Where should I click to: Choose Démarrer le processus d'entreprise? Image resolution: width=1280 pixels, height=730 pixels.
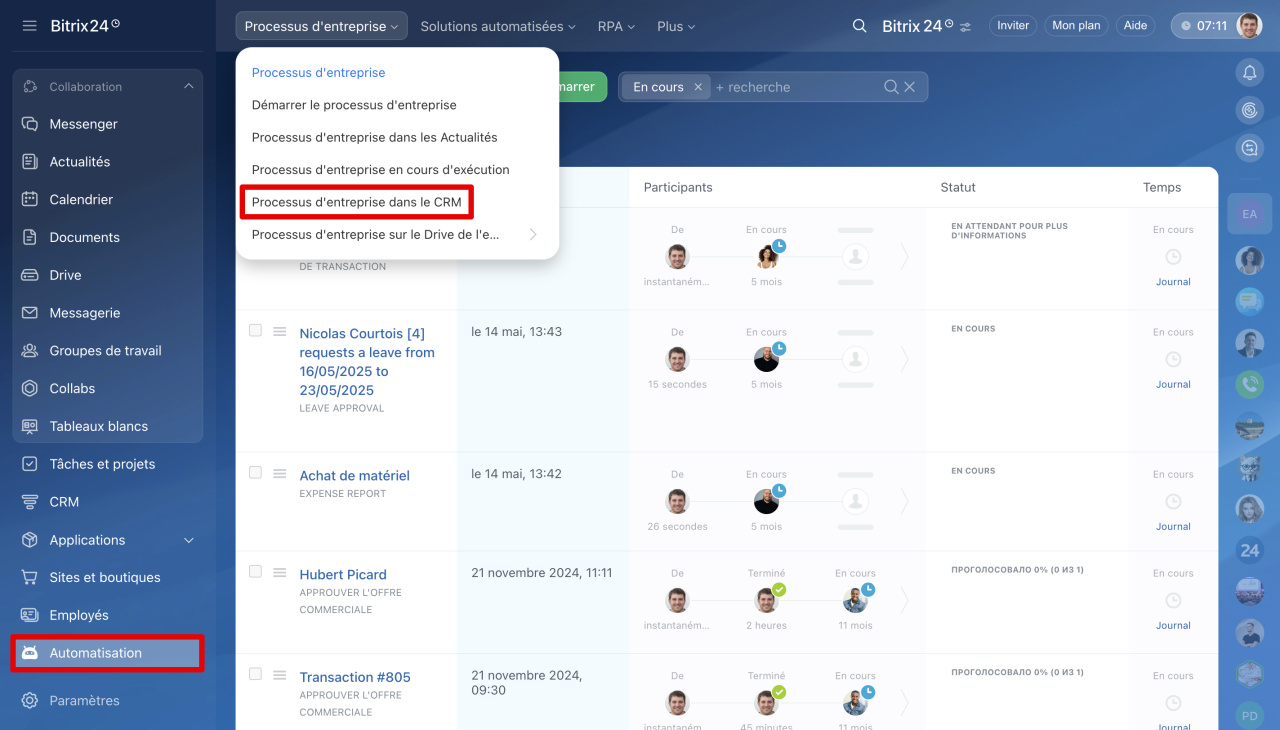(354, 105)
